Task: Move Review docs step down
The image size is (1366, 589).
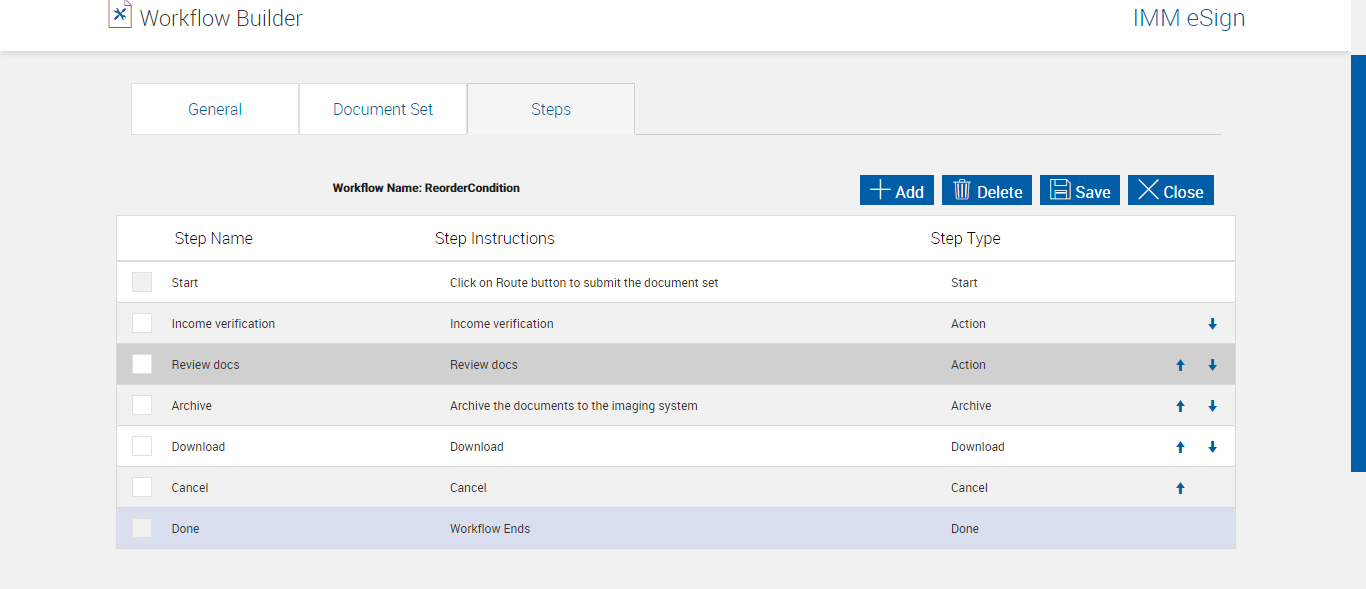Action: click(1212, 365)
